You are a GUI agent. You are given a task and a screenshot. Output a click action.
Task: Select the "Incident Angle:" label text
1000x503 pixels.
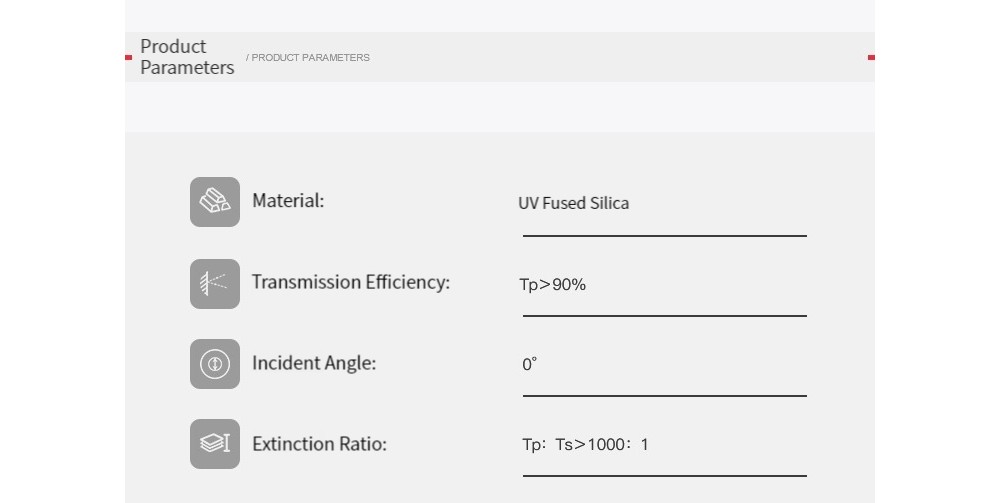[x=314, y=363]
